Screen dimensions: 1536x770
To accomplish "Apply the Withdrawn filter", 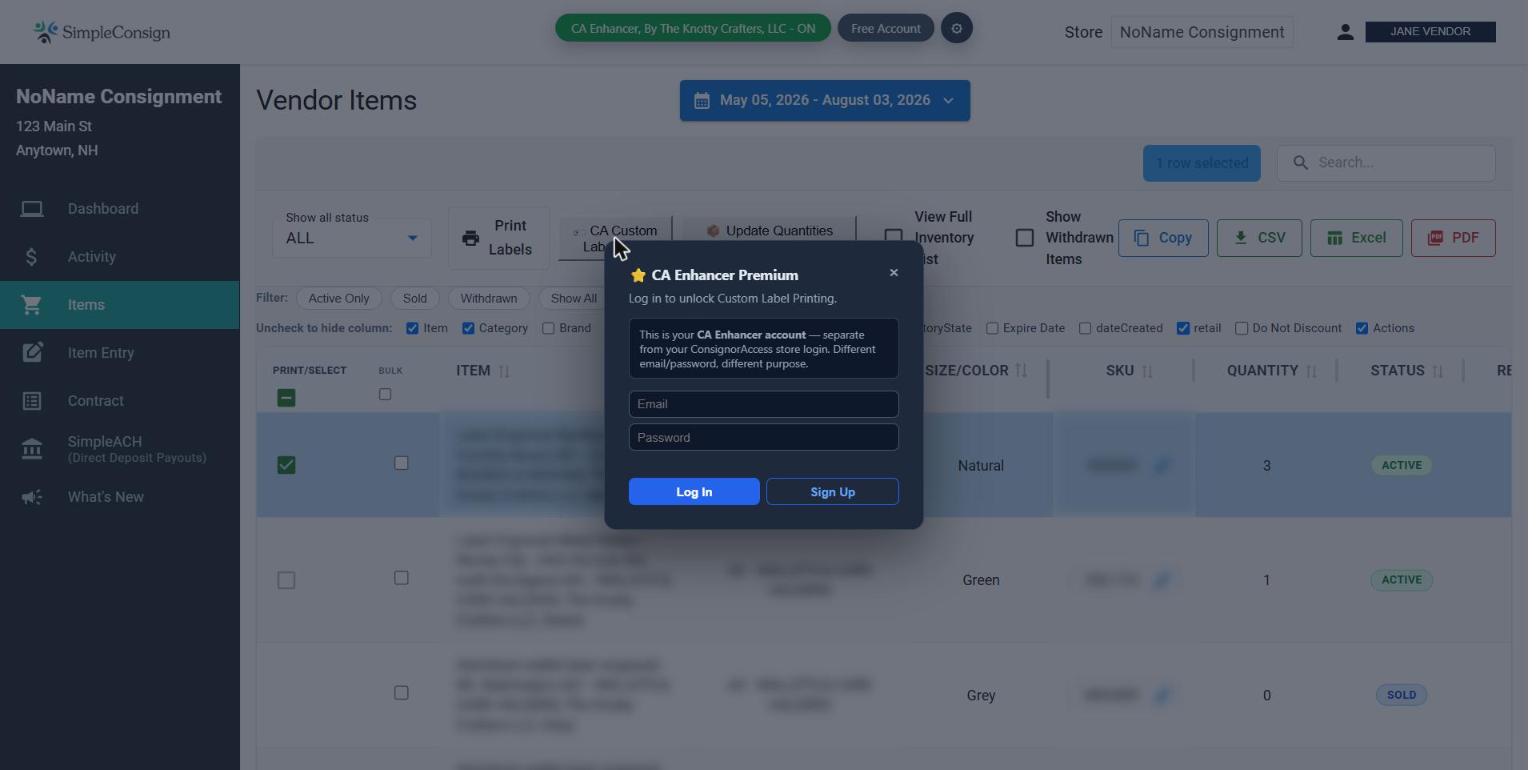I will (489, 299).
